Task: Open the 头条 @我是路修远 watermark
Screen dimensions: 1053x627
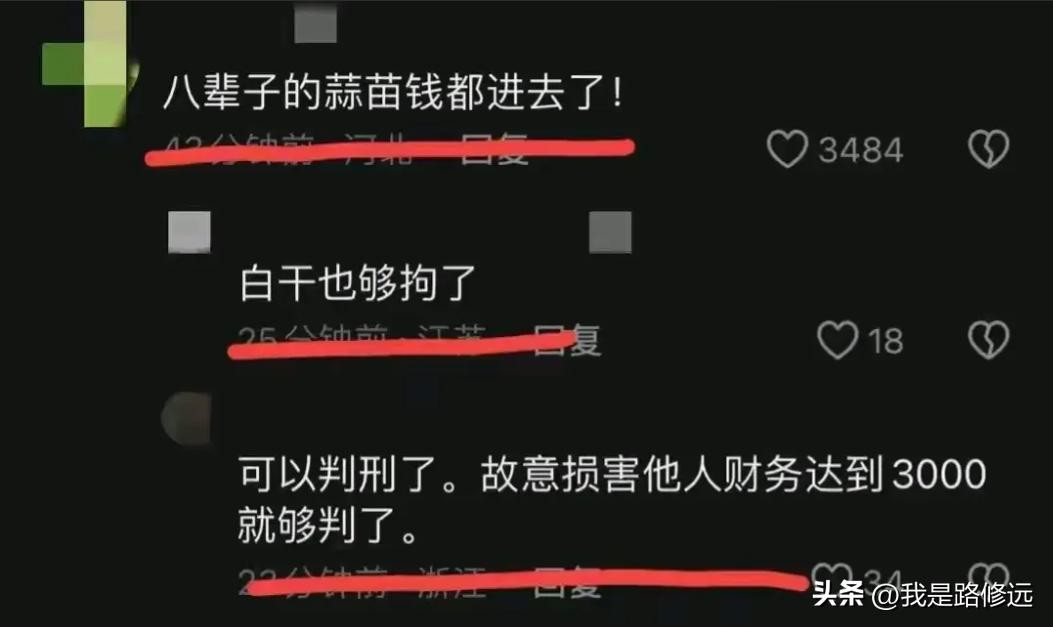Action: 922,595
